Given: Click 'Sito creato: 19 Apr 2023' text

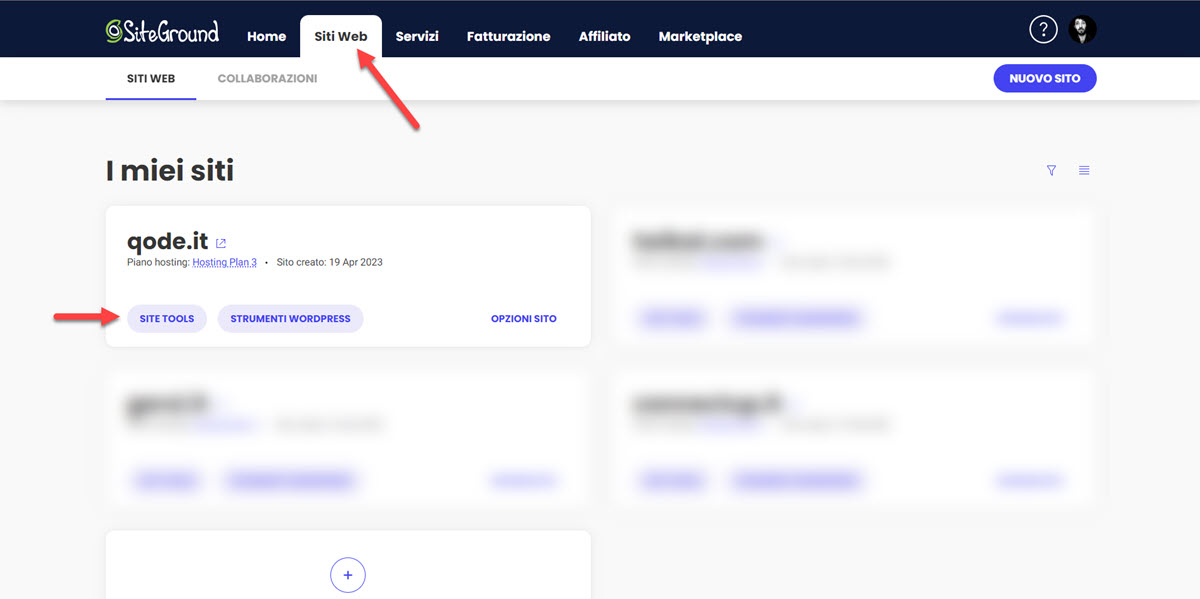Looking at the screenshot, I should pyautogui.click(x=330, y=263).
